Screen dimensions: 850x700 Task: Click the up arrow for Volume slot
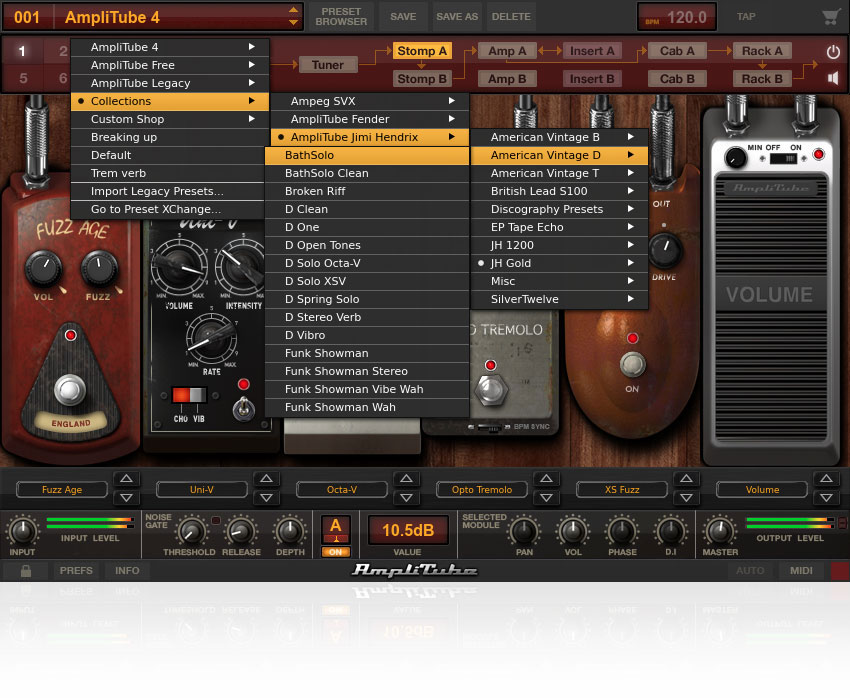(826, 478)
